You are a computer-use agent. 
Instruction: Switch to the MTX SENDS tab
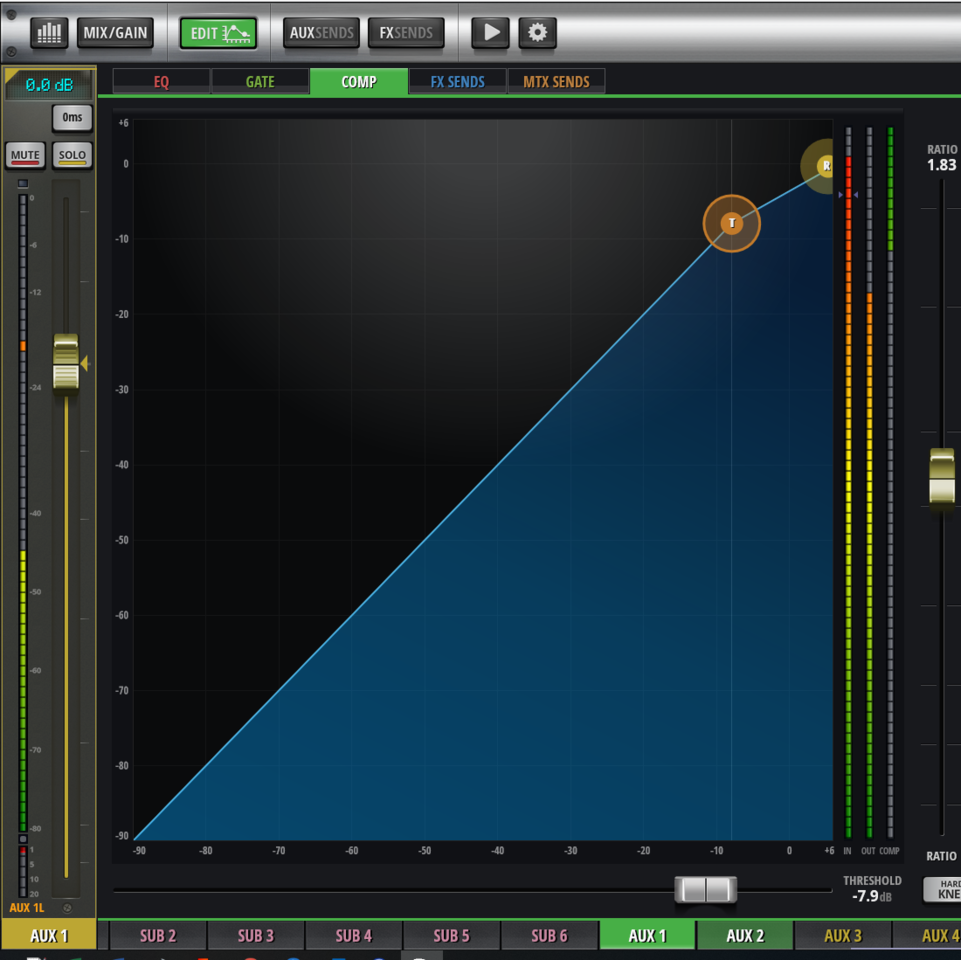click(556, 82)
